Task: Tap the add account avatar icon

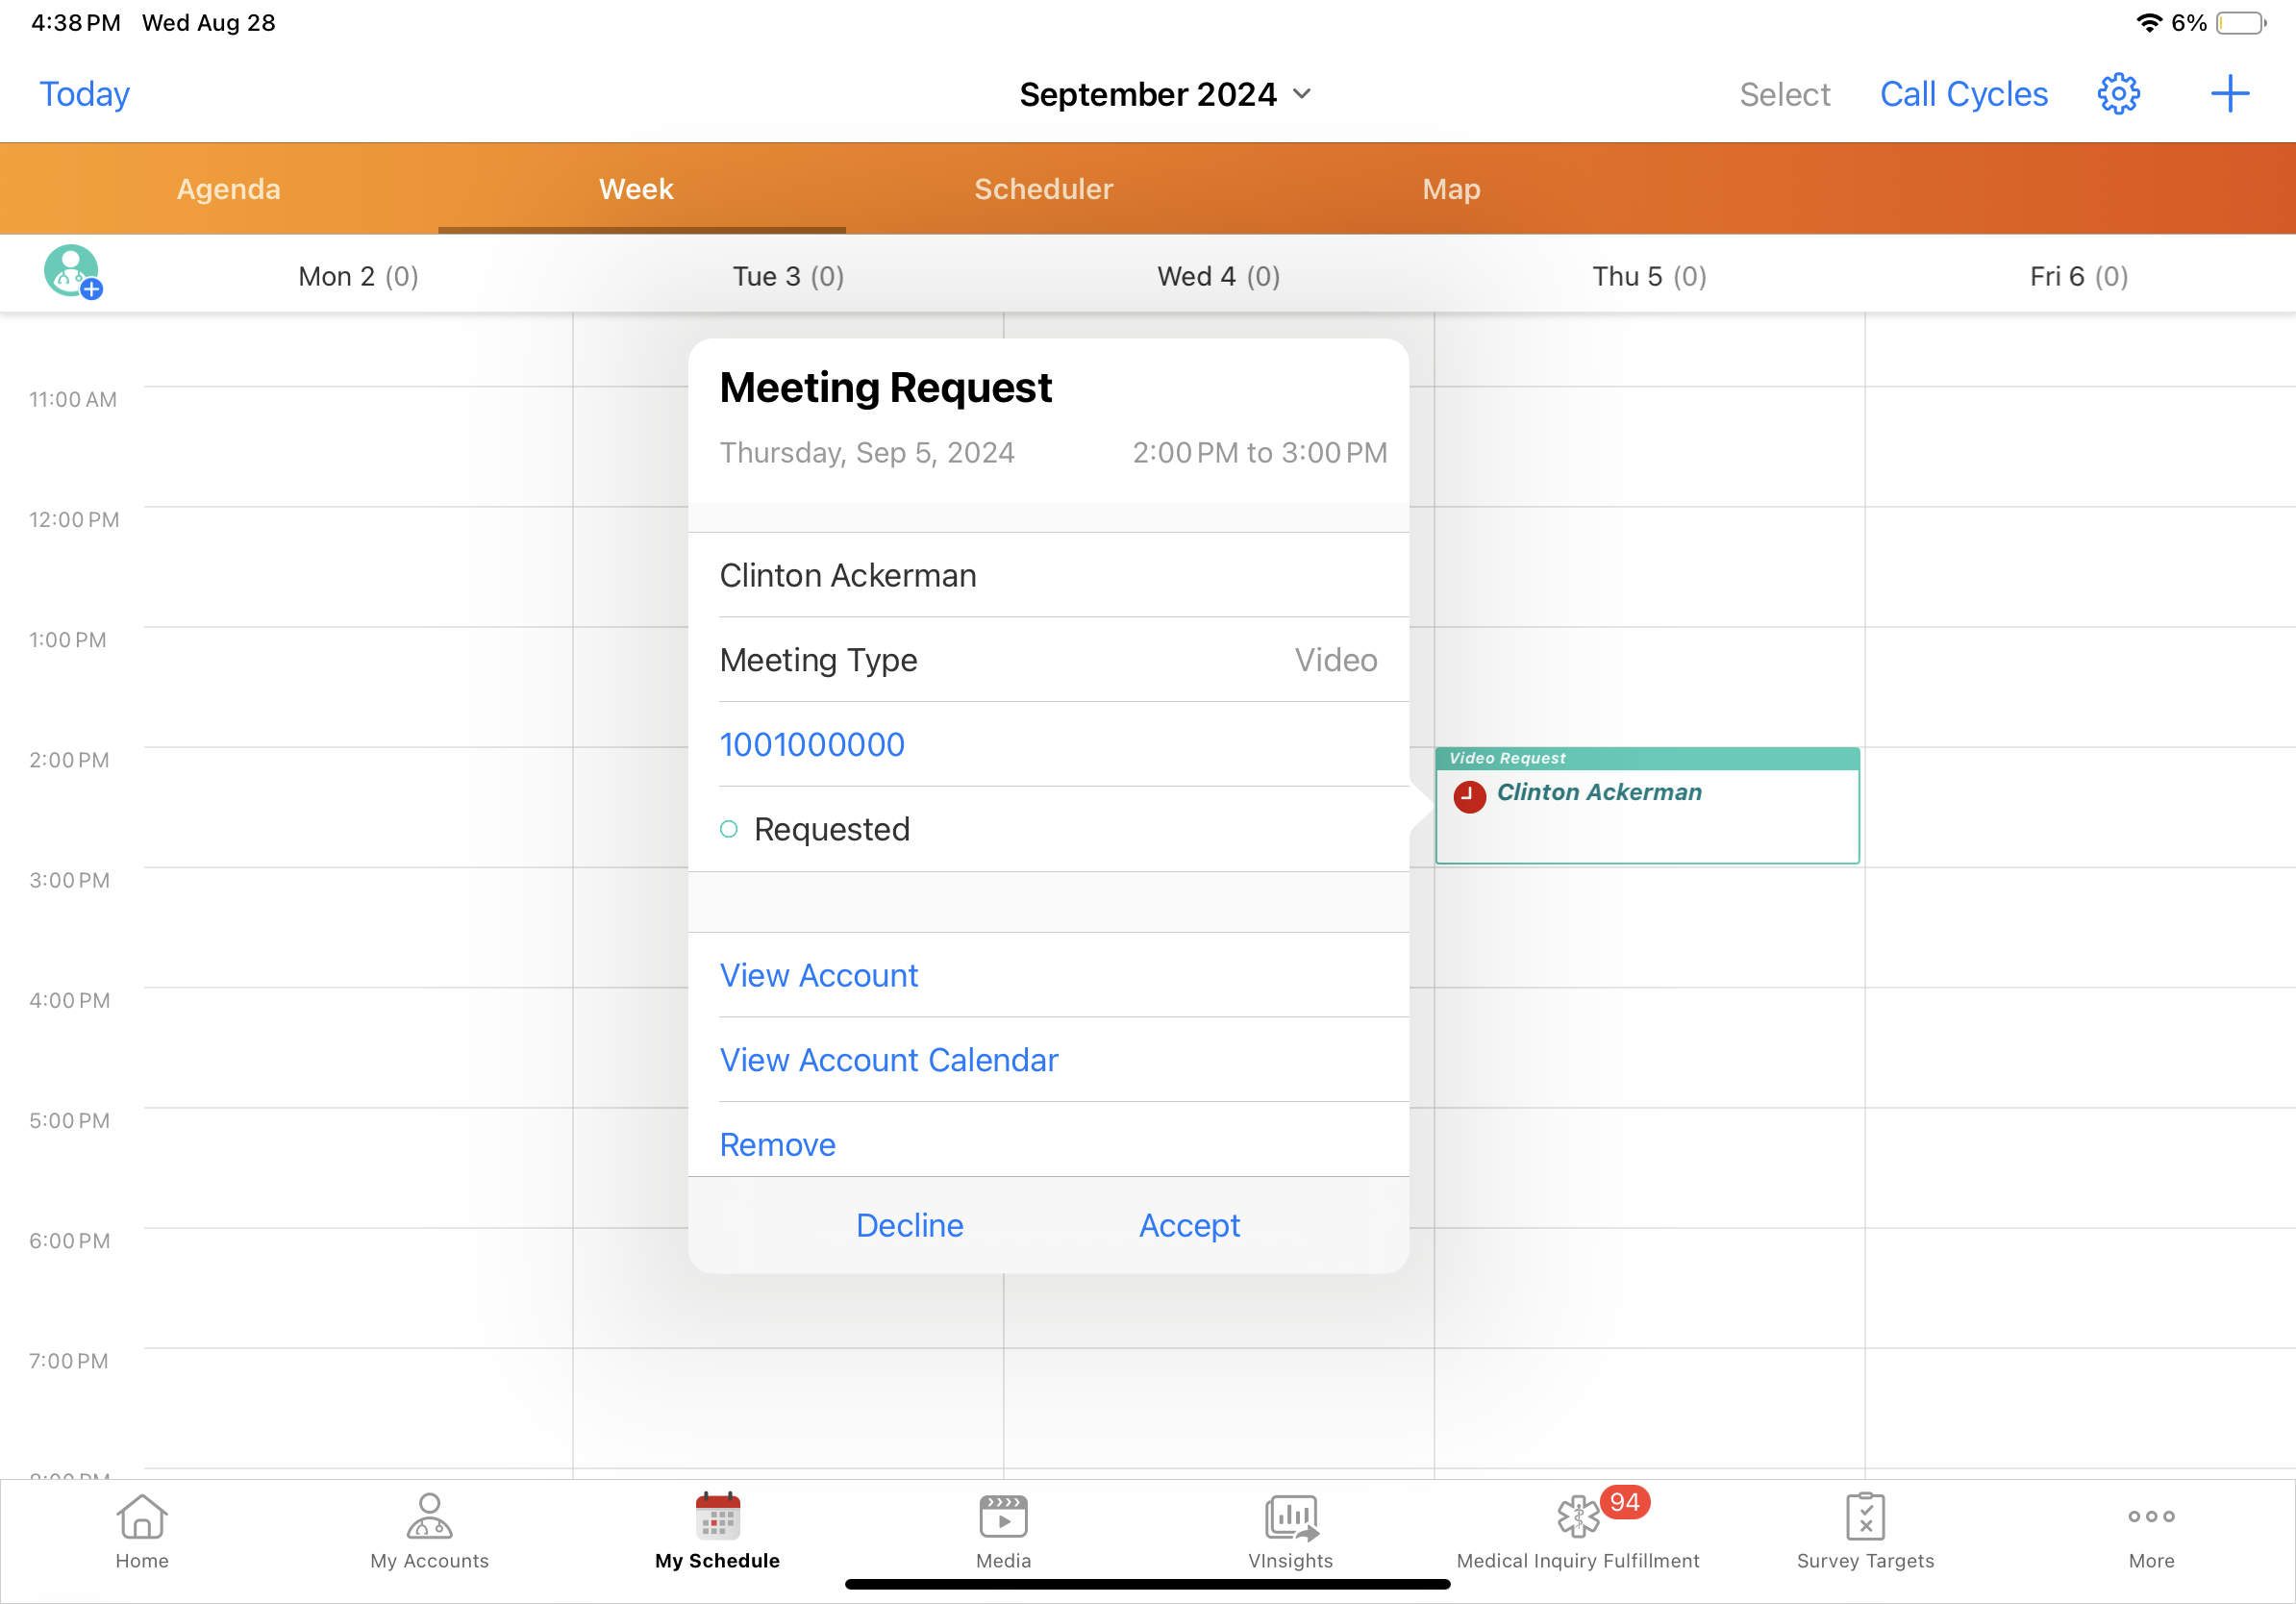Action: click(x=72, y=272)
